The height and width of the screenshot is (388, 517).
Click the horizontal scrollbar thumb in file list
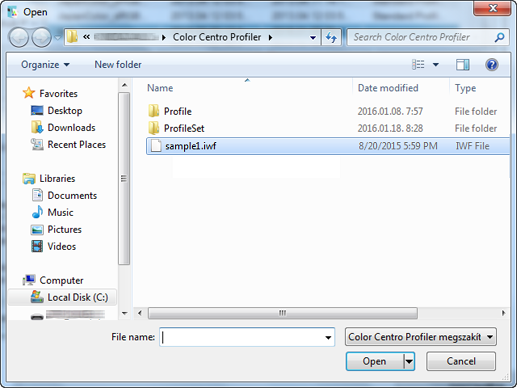[283, 313]
